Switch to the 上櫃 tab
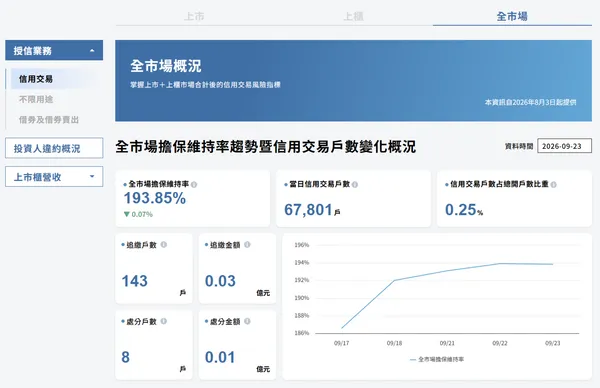Screen dimensions: 600x388 (x=353, y=16)
